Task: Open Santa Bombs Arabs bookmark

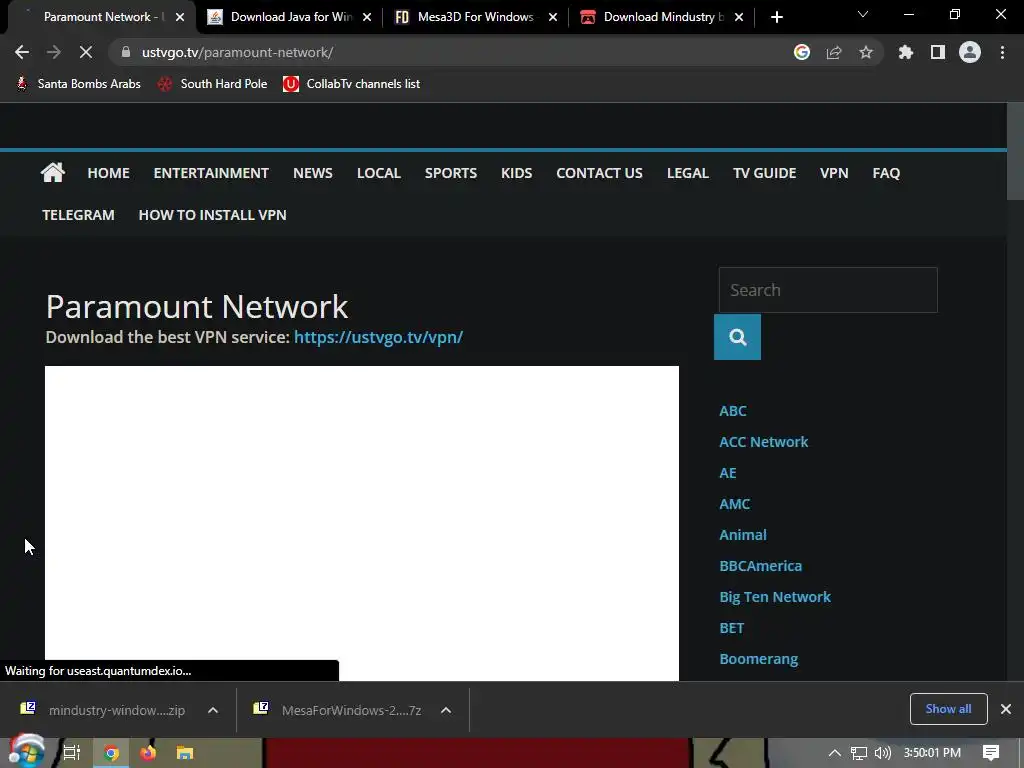Action: pos(78,84)
